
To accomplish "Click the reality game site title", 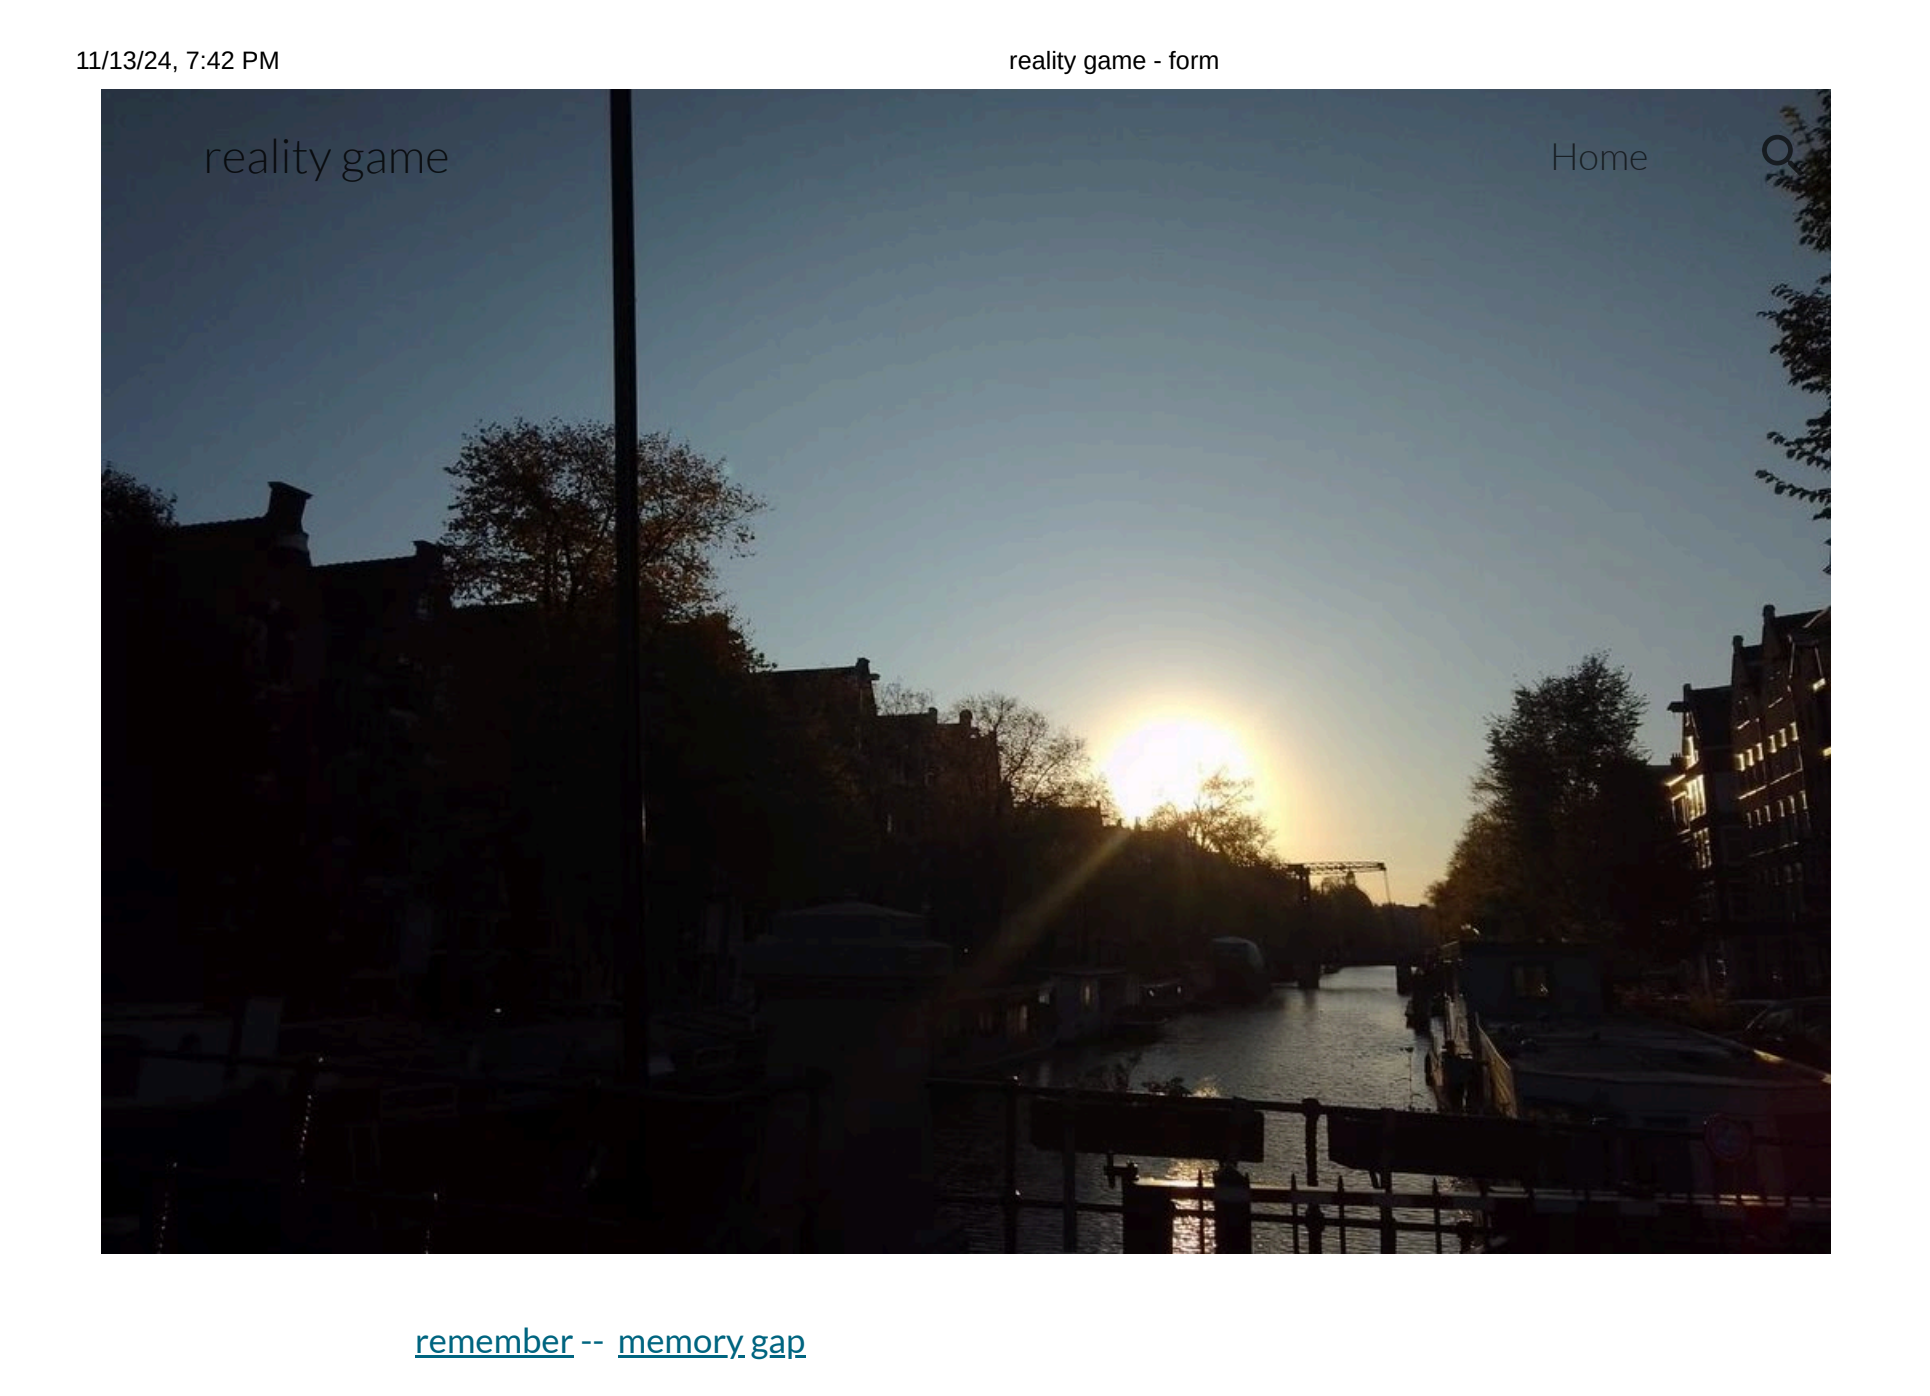I will point(326,158).
